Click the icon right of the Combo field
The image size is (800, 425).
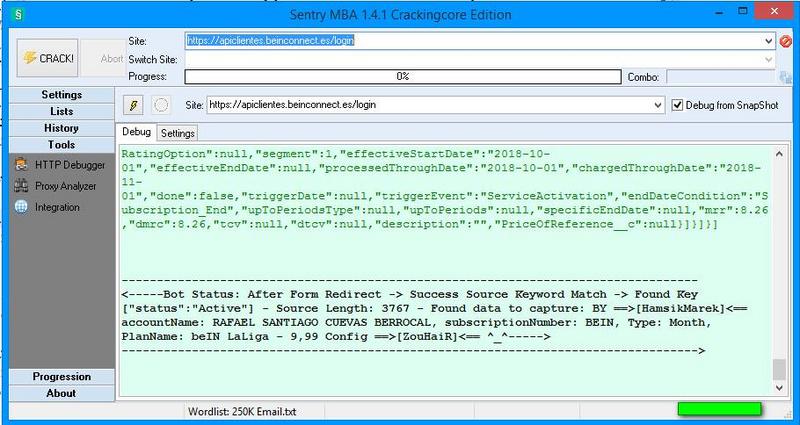[785, 78]
